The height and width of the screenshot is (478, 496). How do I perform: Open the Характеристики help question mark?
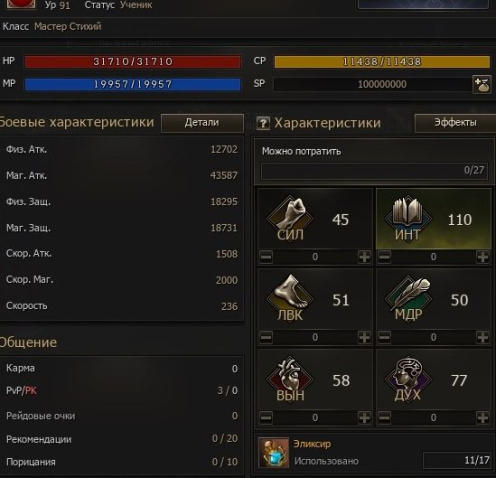coord(263,123)
